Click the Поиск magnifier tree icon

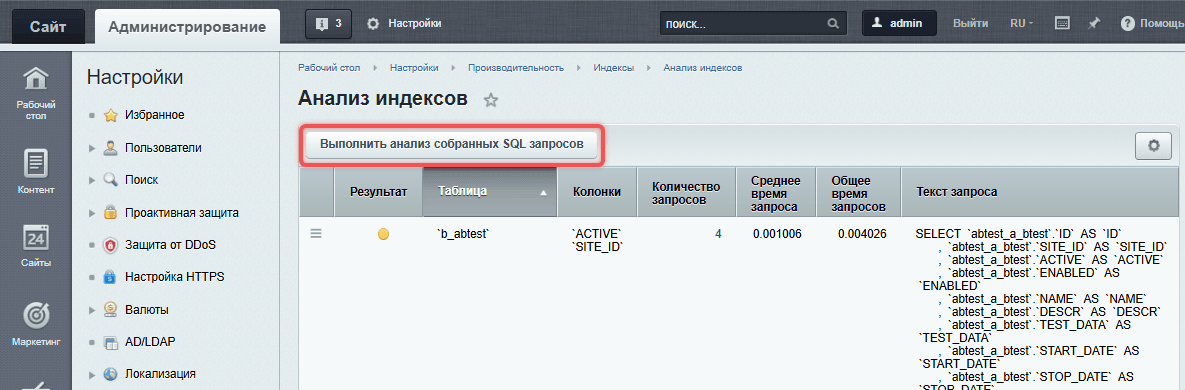111,180
